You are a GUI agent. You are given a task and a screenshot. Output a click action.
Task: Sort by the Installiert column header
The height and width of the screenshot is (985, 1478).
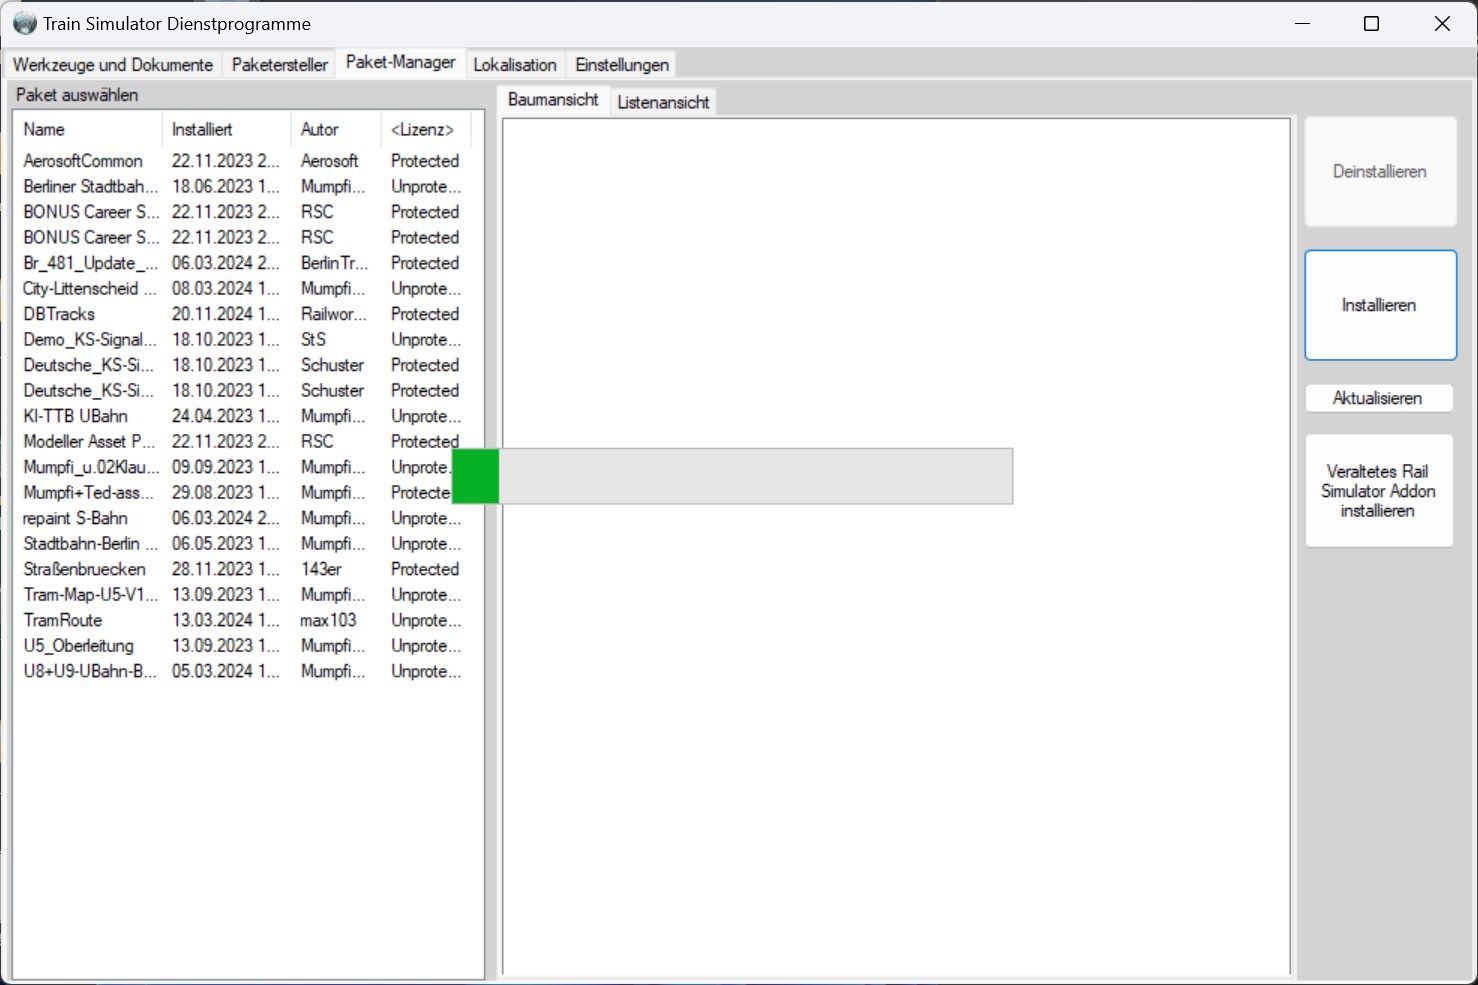point(226,129)
